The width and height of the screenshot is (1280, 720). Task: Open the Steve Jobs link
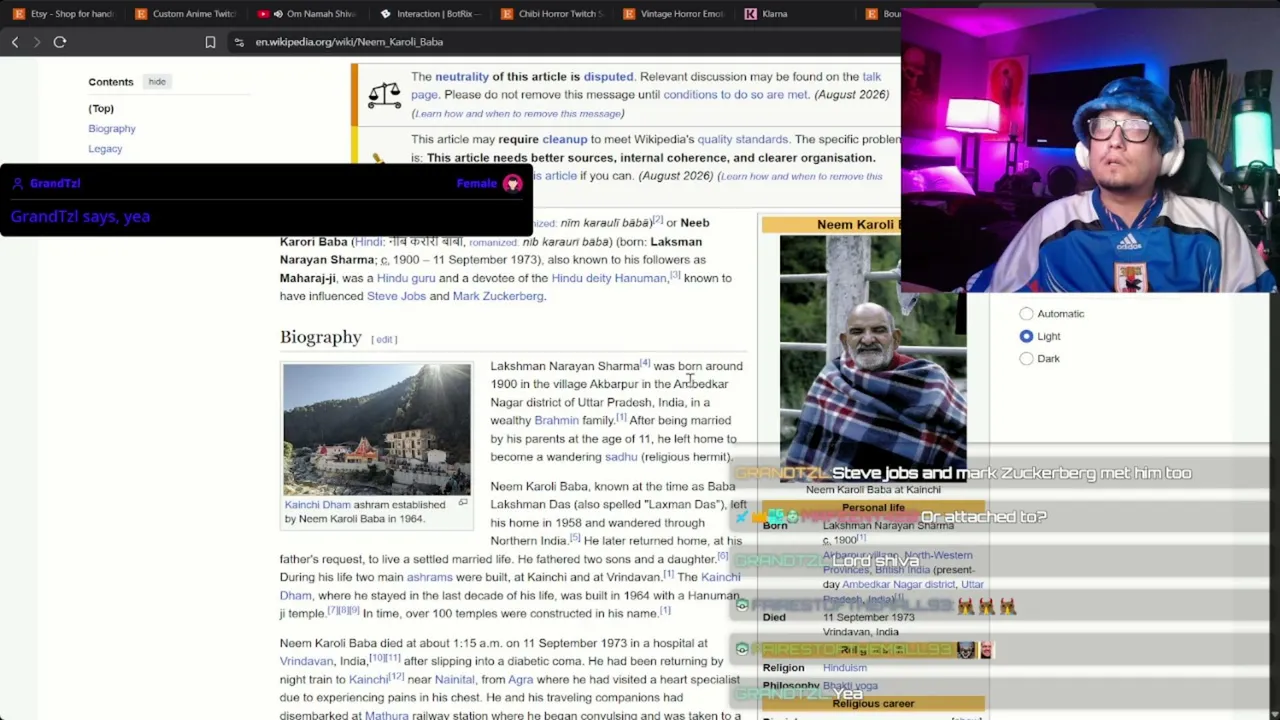(x=396, y=296)
